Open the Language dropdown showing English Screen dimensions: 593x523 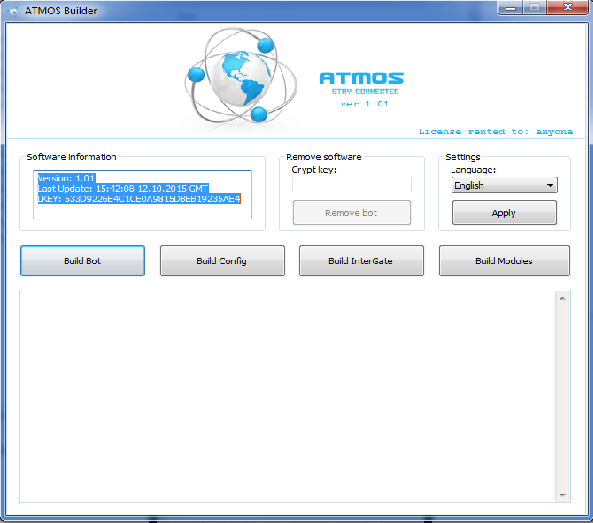point(505,185)
